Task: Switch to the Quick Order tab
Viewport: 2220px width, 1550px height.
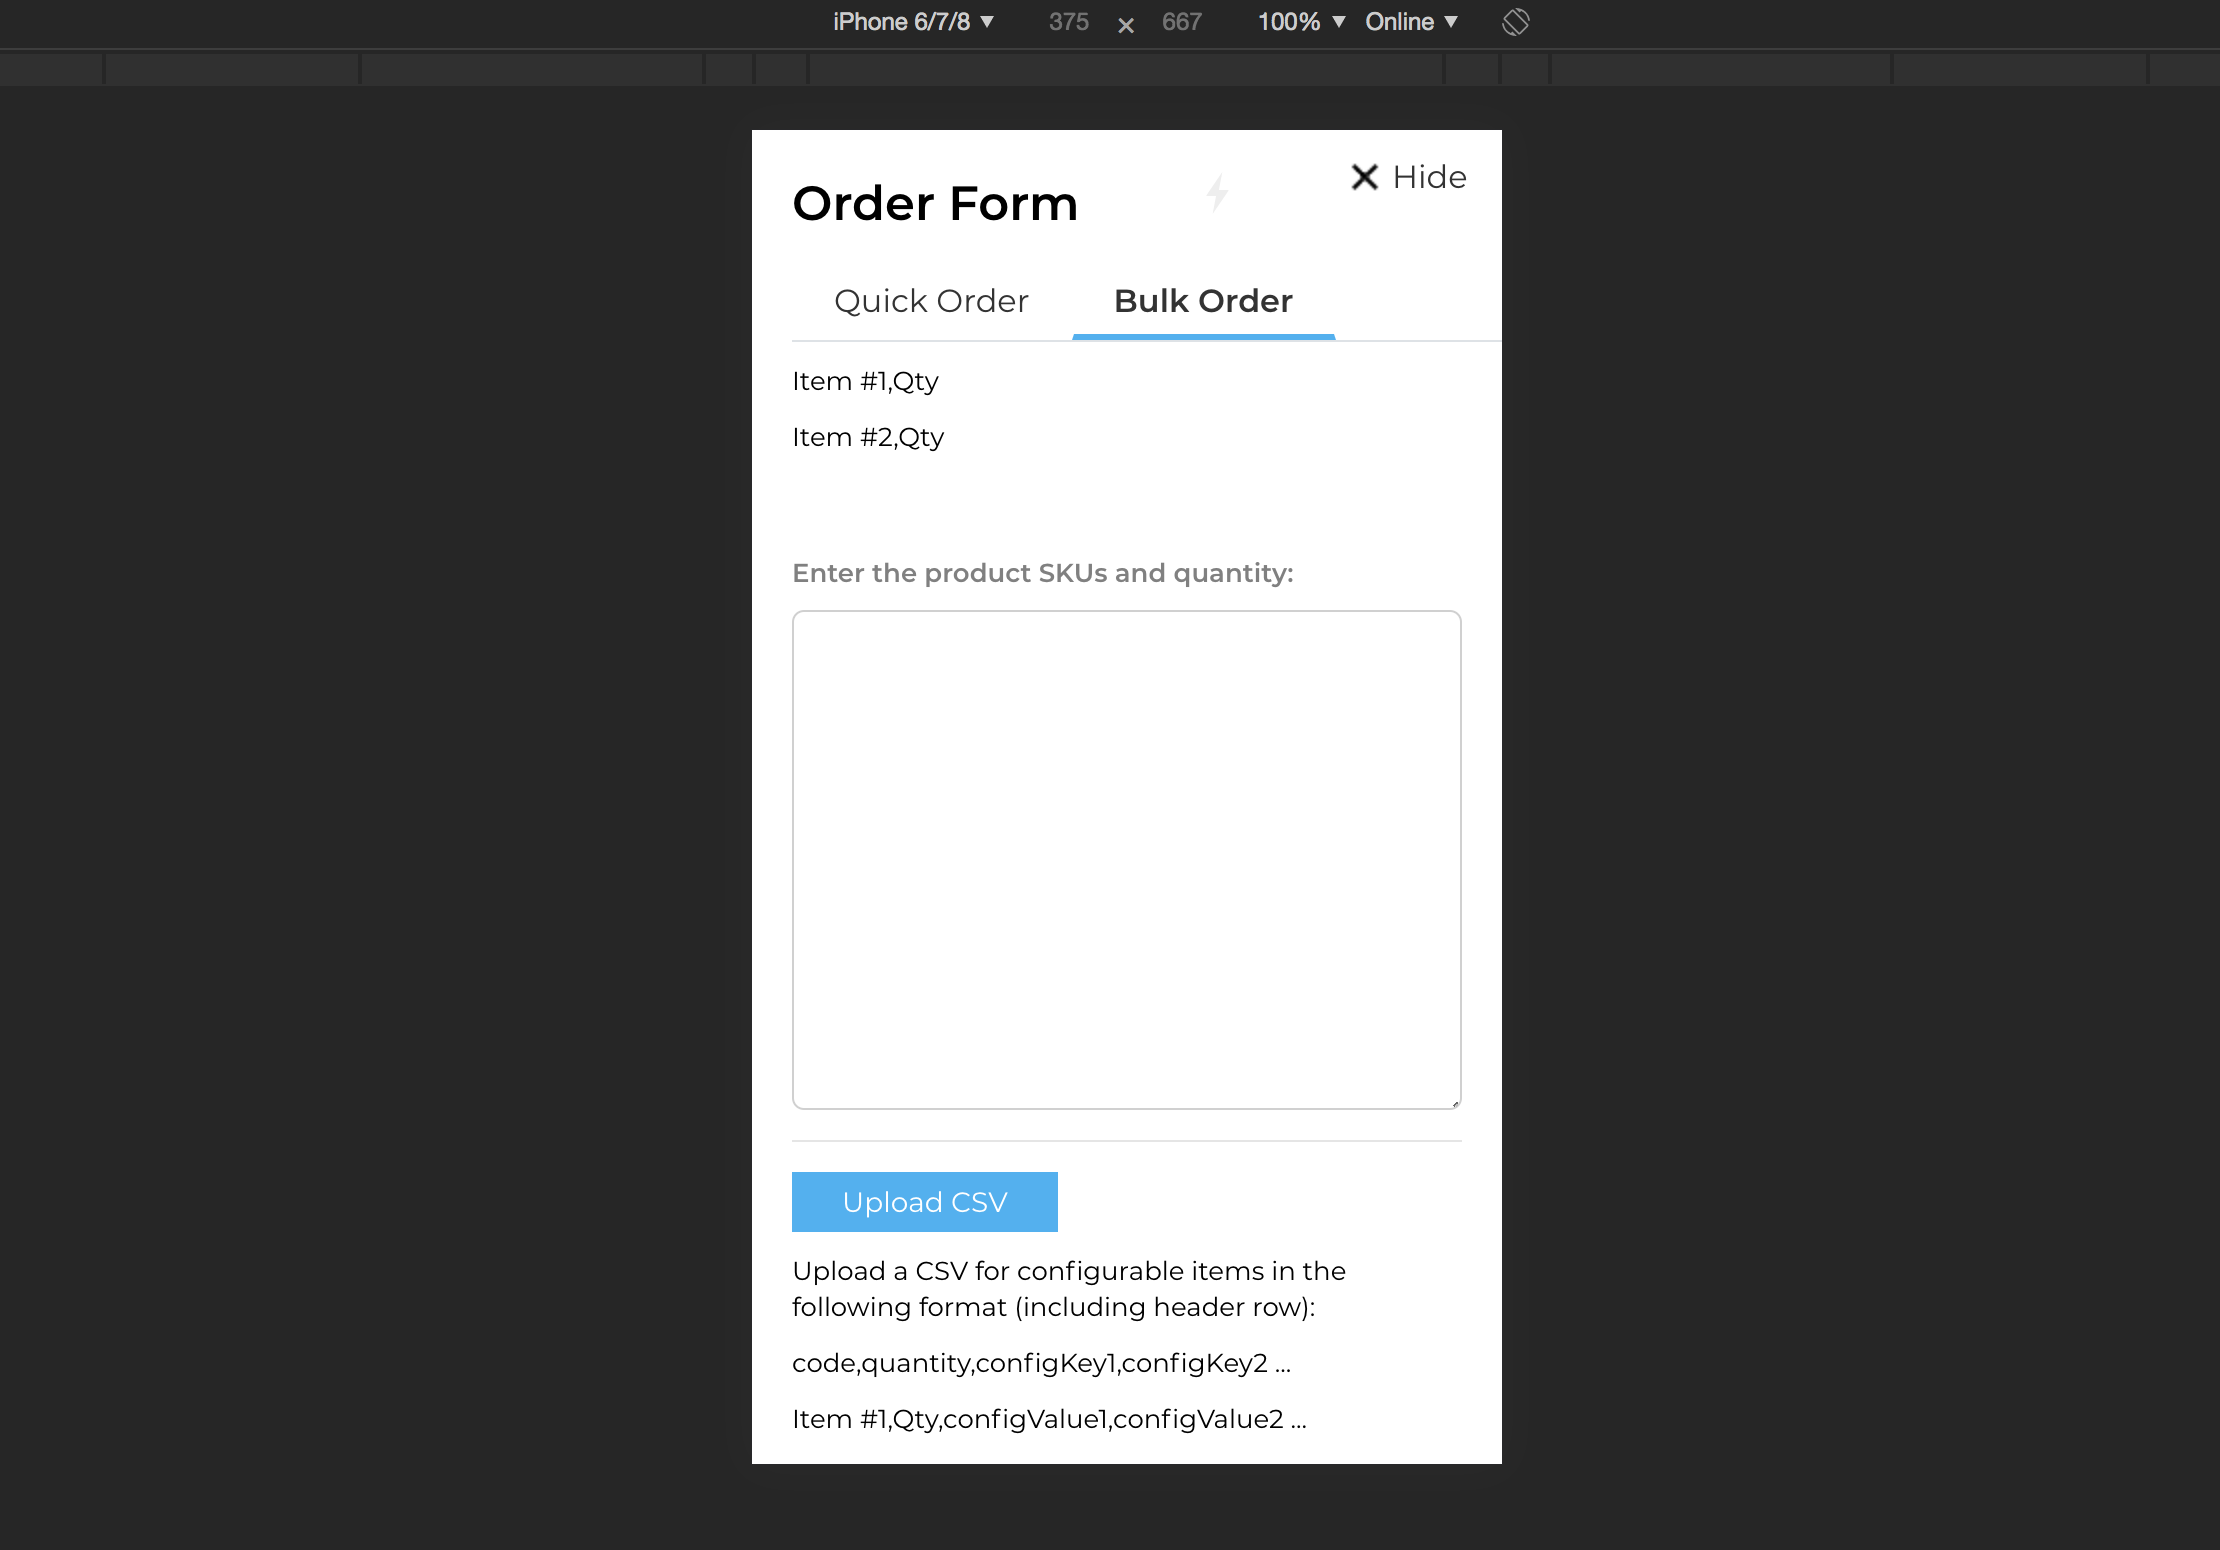Action: pos(931,301)
